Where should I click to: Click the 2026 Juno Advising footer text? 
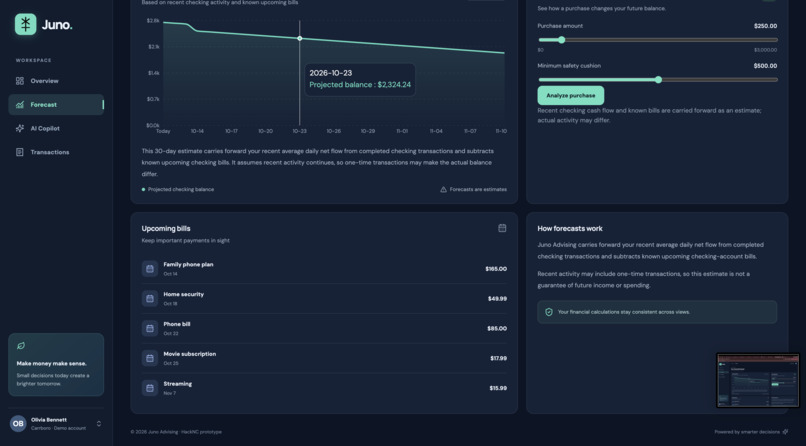[x=176, y=432]
